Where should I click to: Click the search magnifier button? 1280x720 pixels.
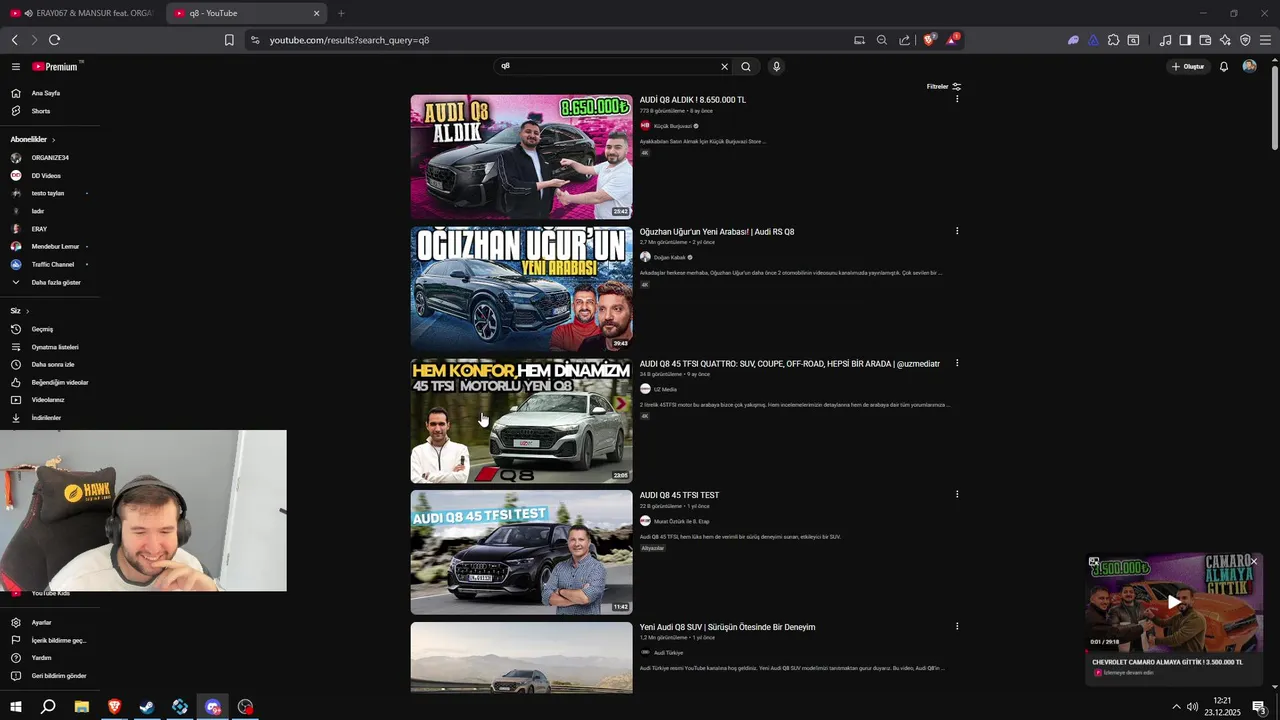click(746, 67)
